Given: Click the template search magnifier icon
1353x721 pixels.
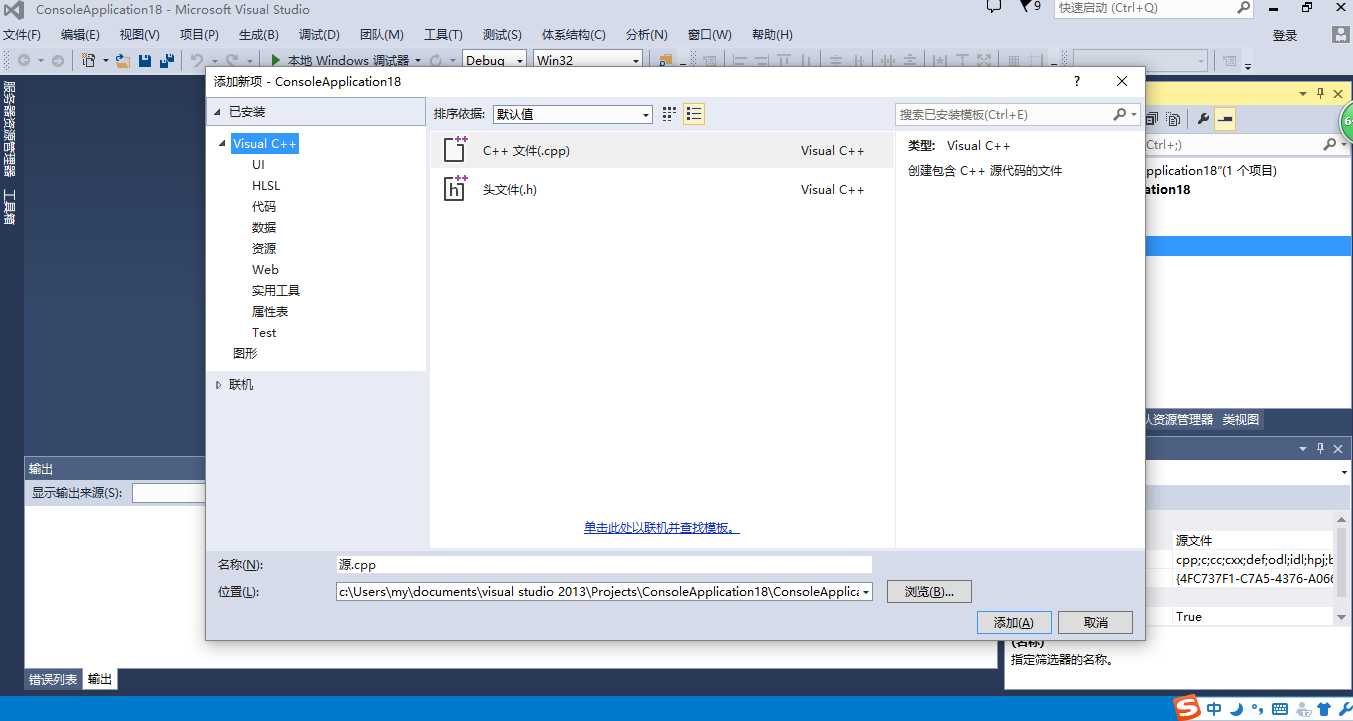Looking at the screenshot, I should click(x=1119, y=114).
